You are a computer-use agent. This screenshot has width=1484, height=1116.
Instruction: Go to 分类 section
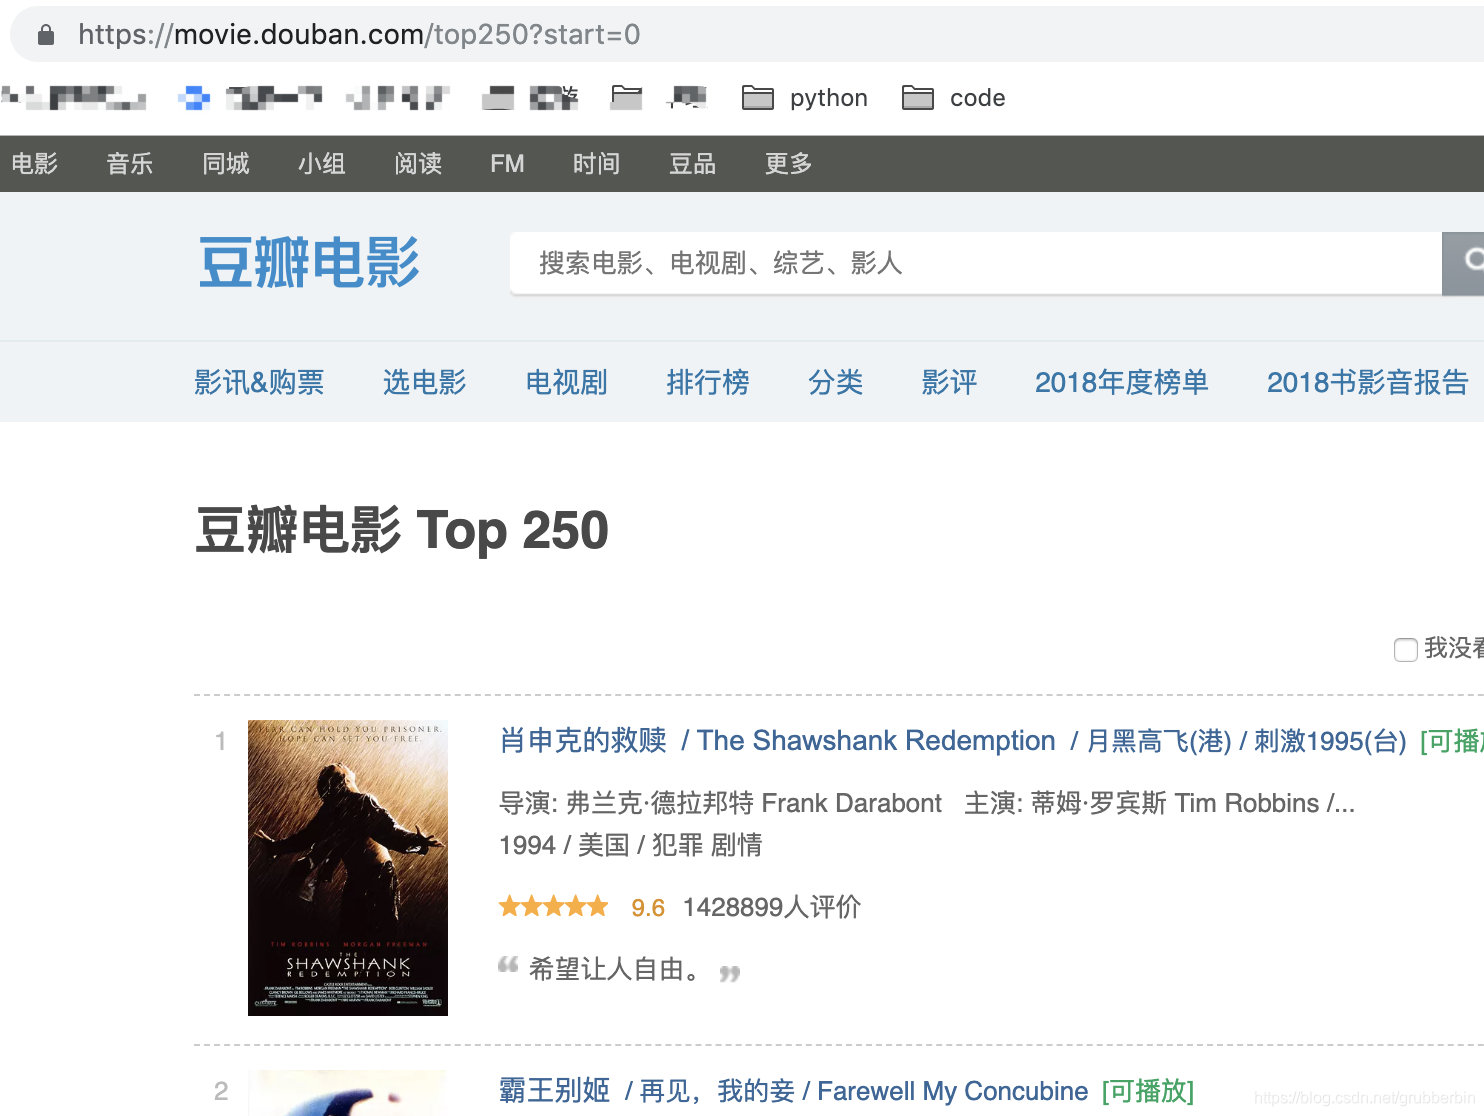coord(836,382)
